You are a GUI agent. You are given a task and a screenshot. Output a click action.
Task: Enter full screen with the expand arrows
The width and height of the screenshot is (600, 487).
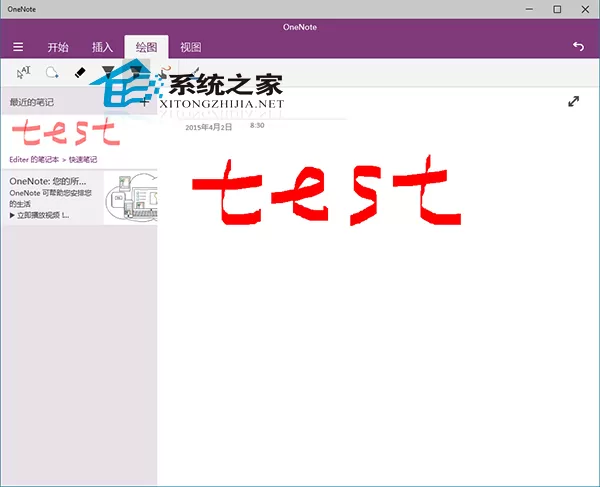[573, 101]
